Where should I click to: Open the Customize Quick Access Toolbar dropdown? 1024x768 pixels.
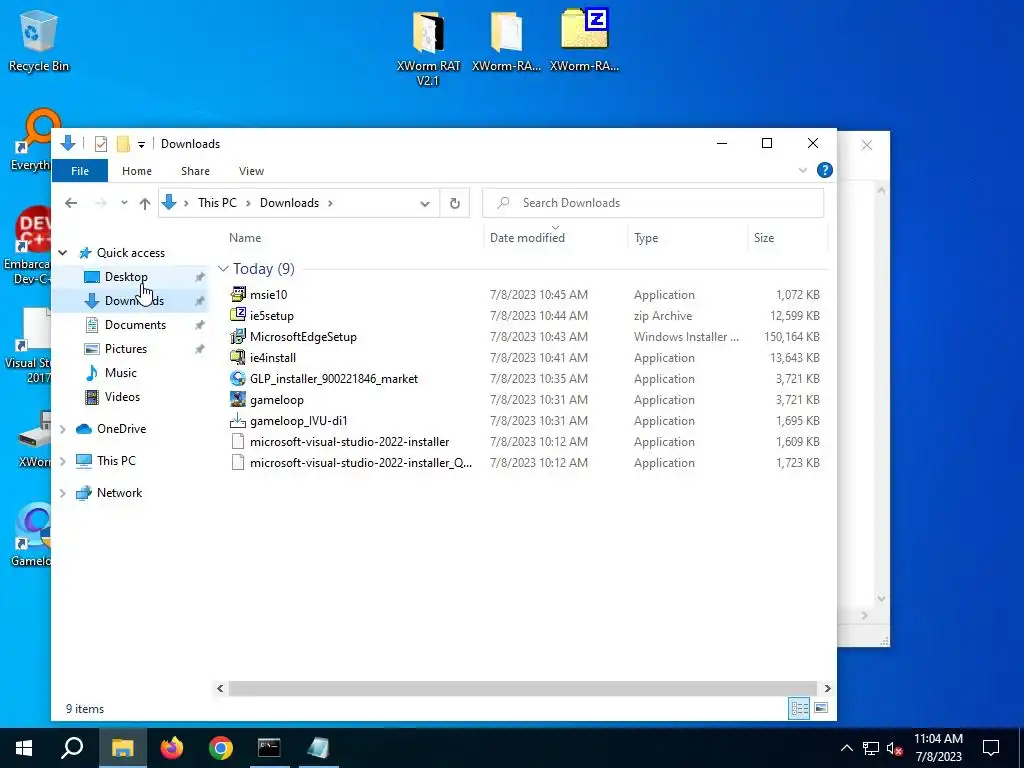[141, 144]
